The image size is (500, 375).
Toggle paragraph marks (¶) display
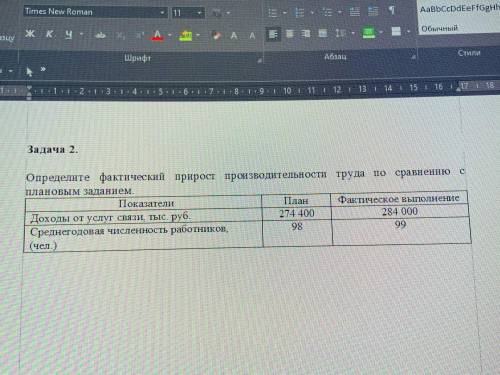point(392,11)
